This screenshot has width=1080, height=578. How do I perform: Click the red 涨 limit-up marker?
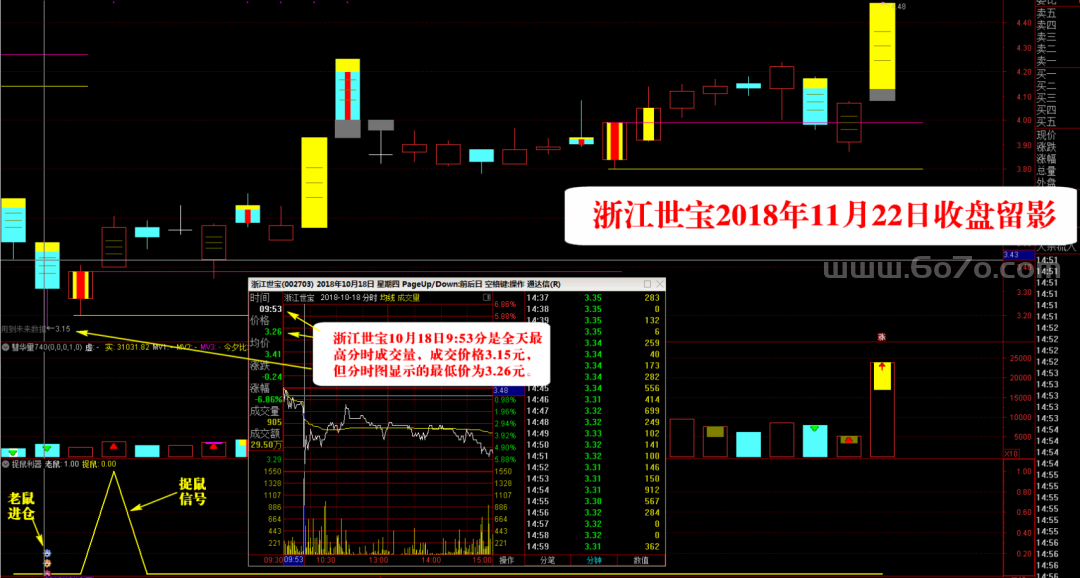(881, 337)
